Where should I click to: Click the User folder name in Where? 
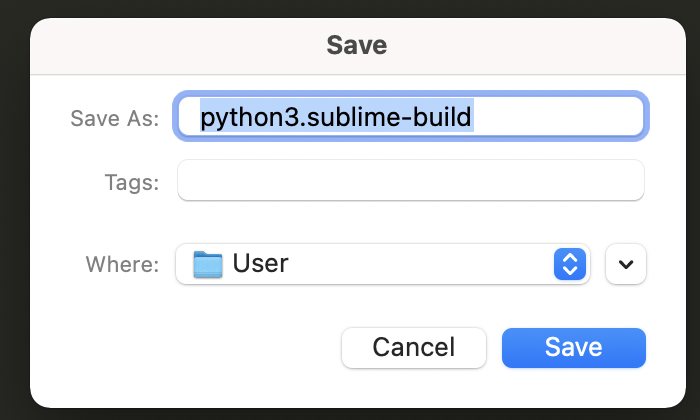tap(260, 265)
